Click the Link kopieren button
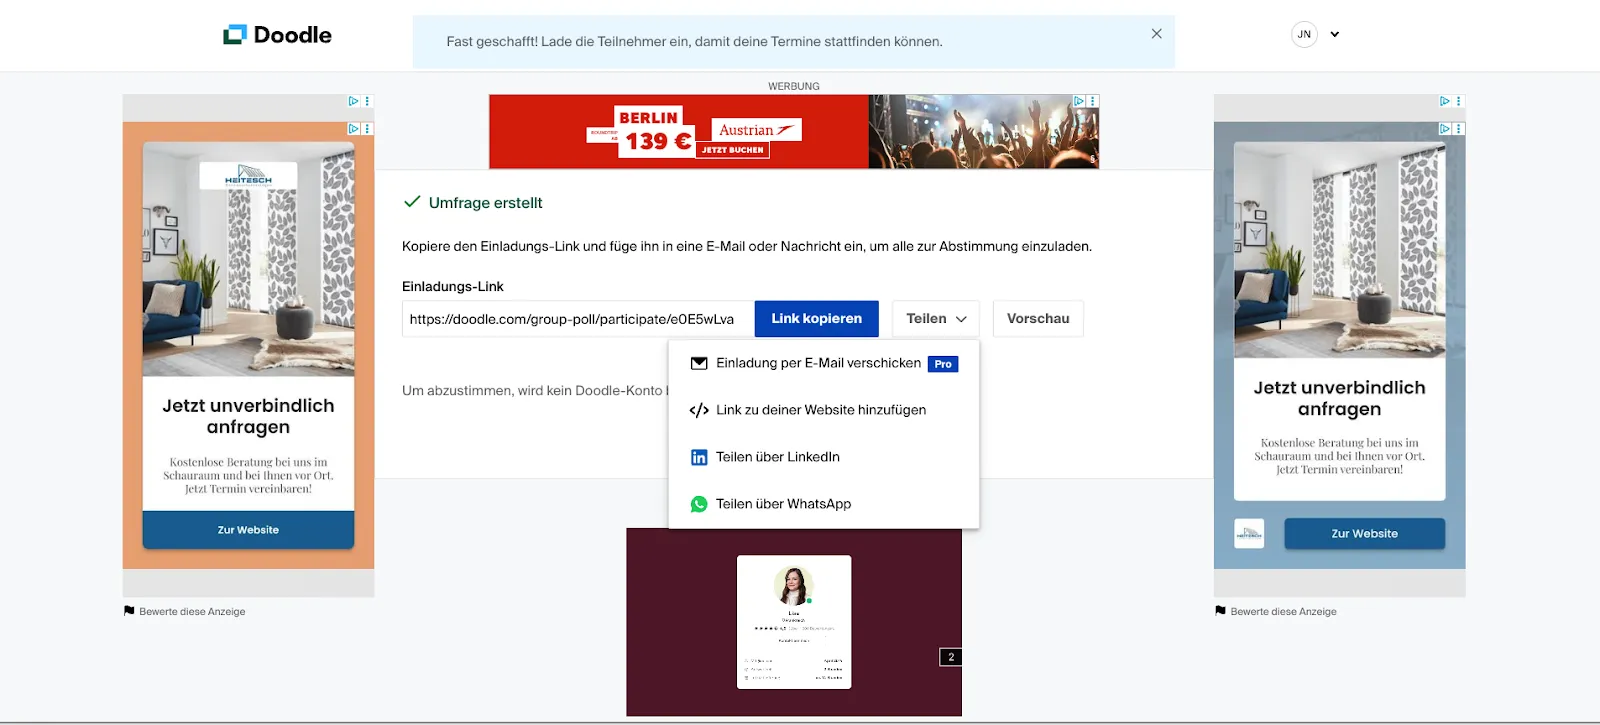1600x725 pixels. pos(816,319)
